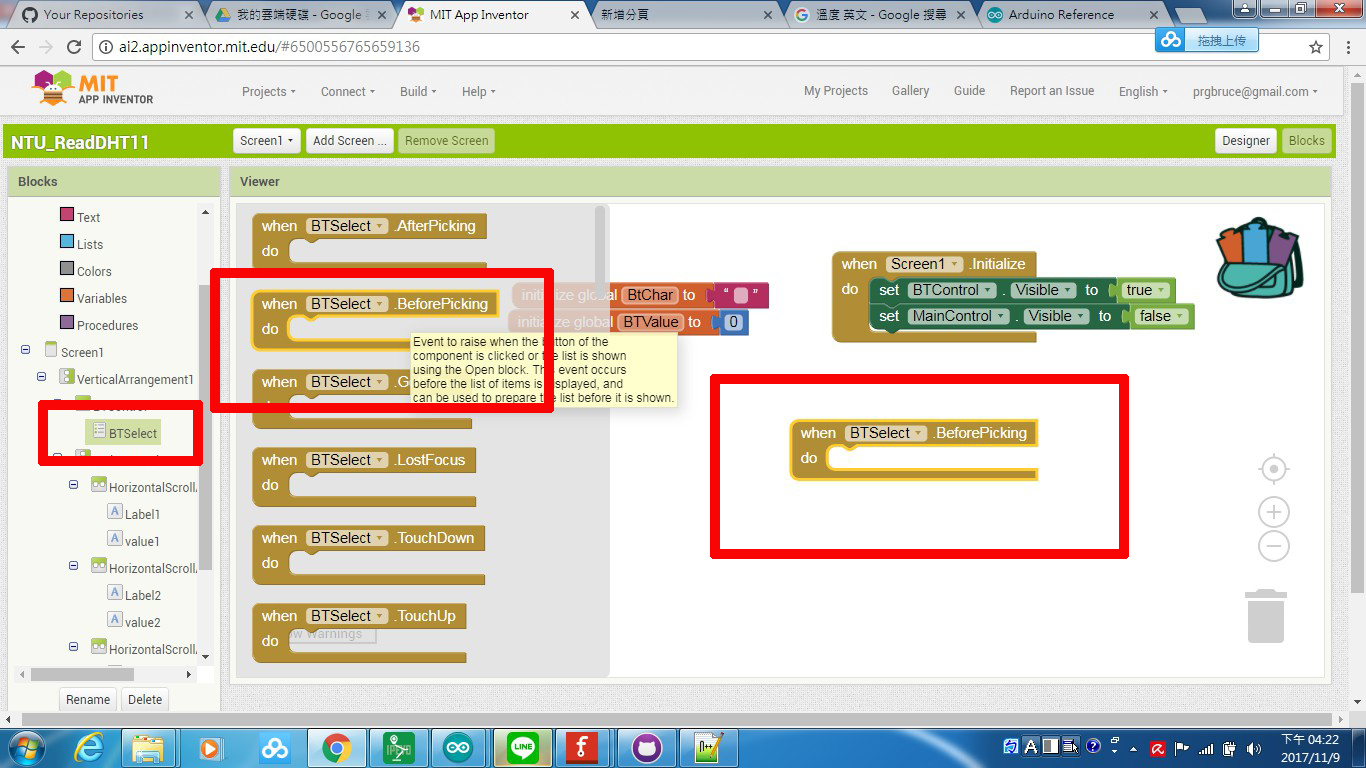Open the Gallery link
The width and height of the screenshot is (1366, 768).
tap(910, 90)
